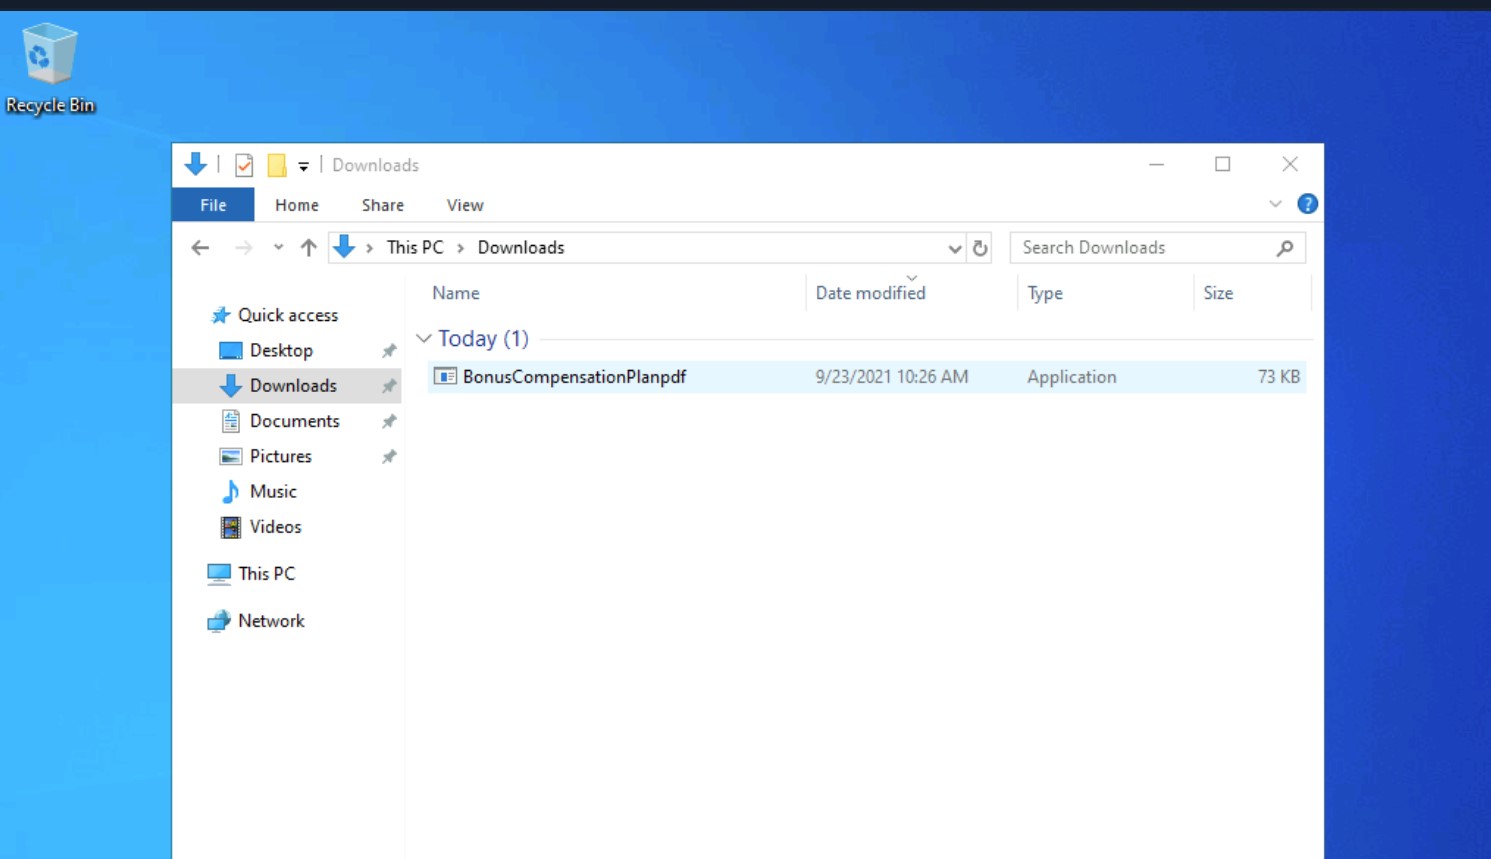Click the Search Downloads input field
The height and width of the screenshot is (859, 1491).
pos(1140,248)
